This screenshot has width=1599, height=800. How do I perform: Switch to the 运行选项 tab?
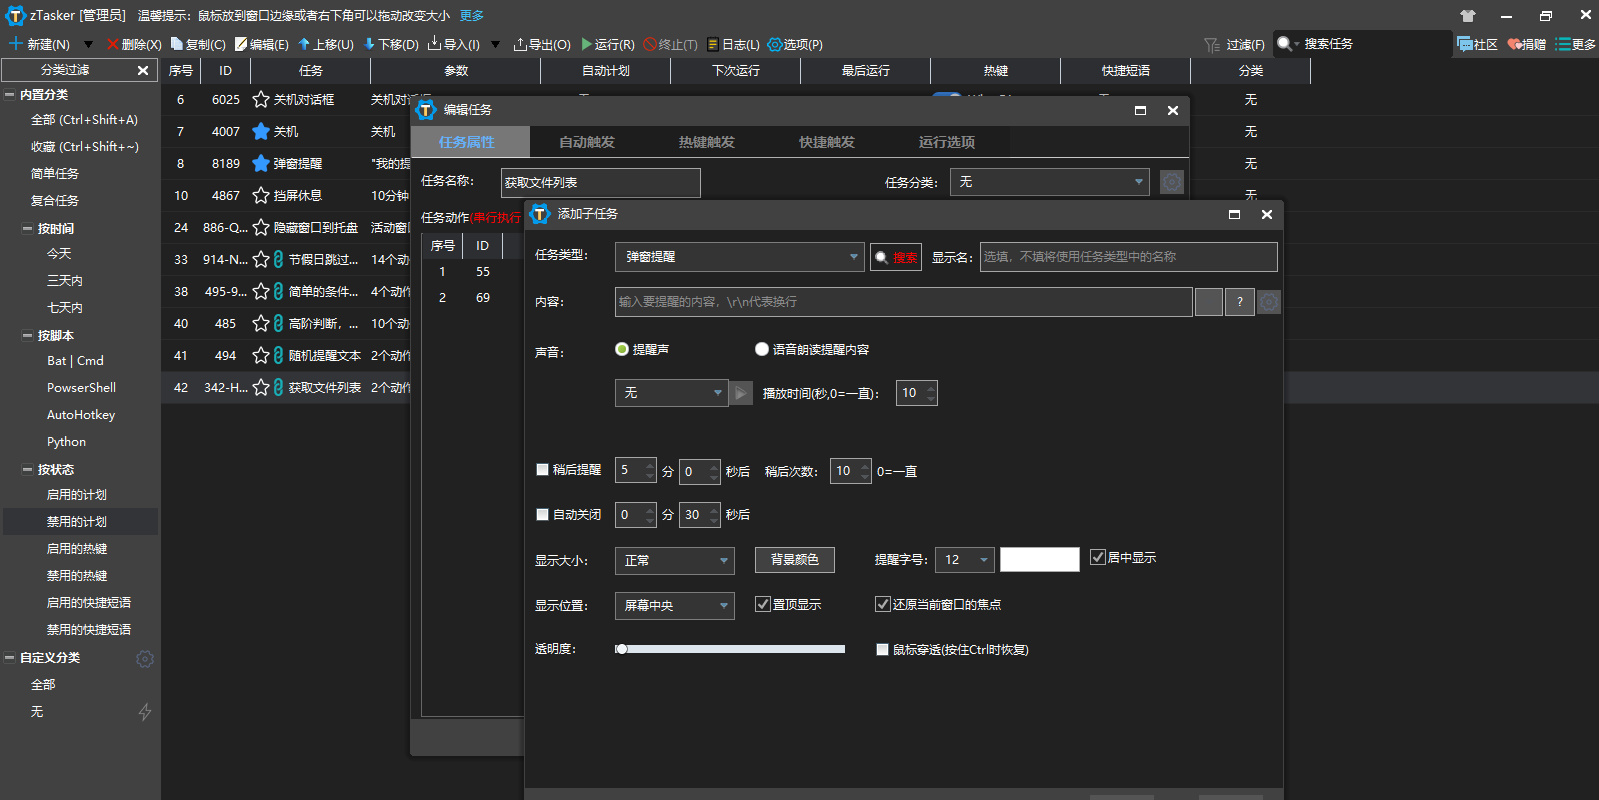pos(947,142)
